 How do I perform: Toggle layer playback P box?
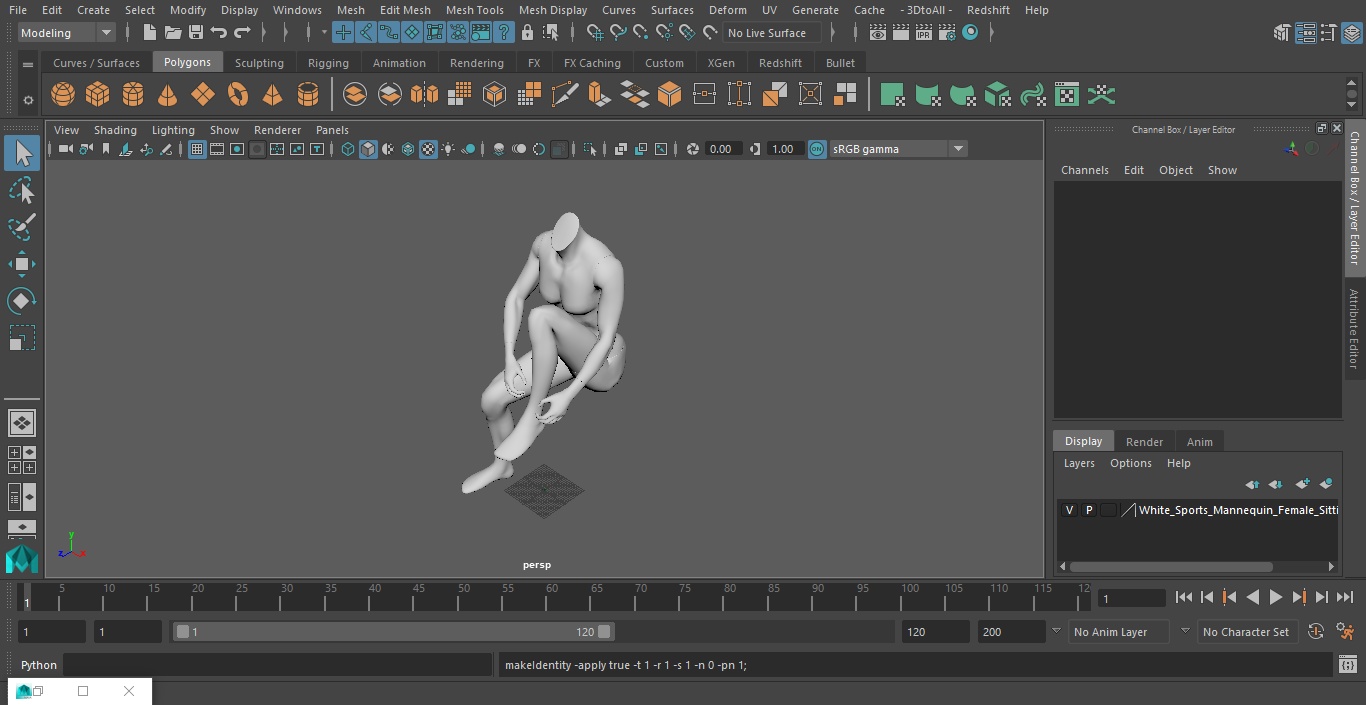(1089, 510)
